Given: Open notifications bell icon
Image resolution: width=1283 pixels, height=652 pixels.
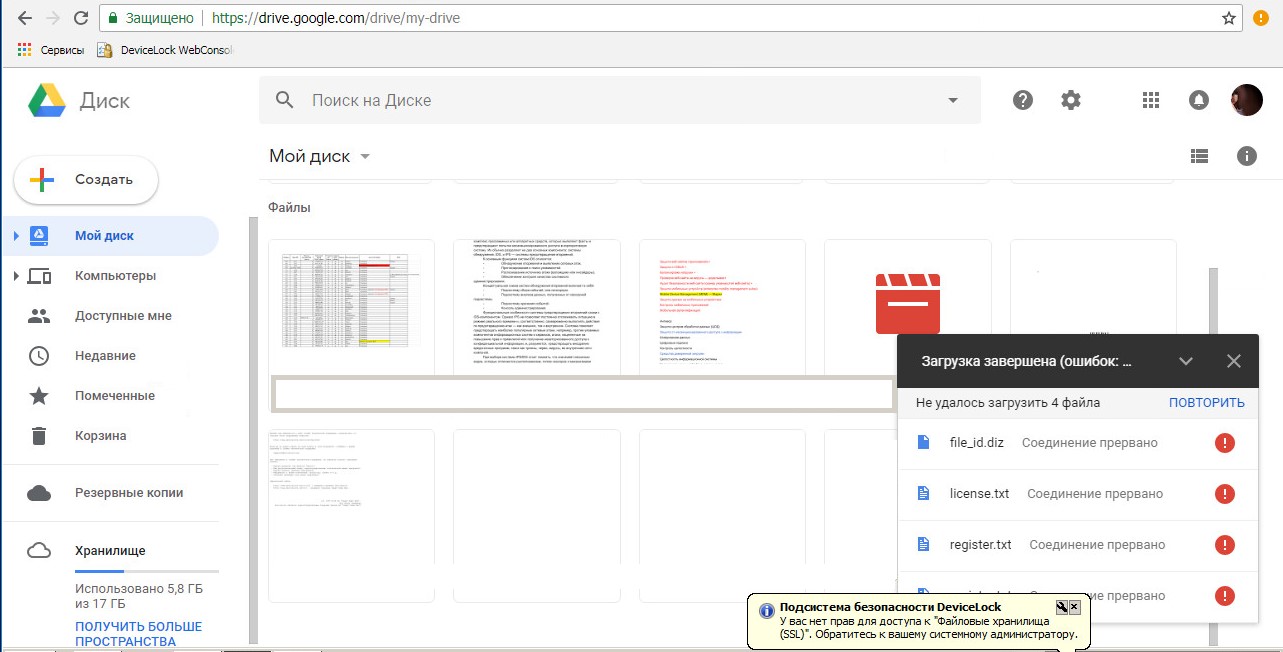Looking at the screenshot, I should [x=1198, y=100].
